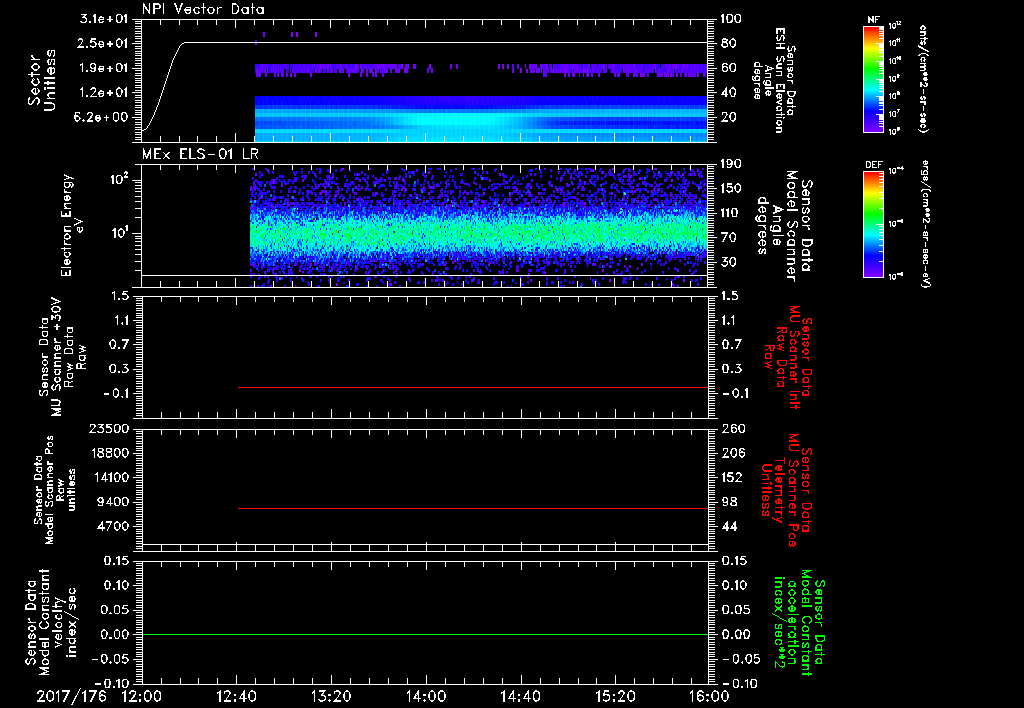Image resolution: width=1024 pixels, height=708 pixels.
Task: Click the green velocity line in bottom panel
Action: [425, 634]
